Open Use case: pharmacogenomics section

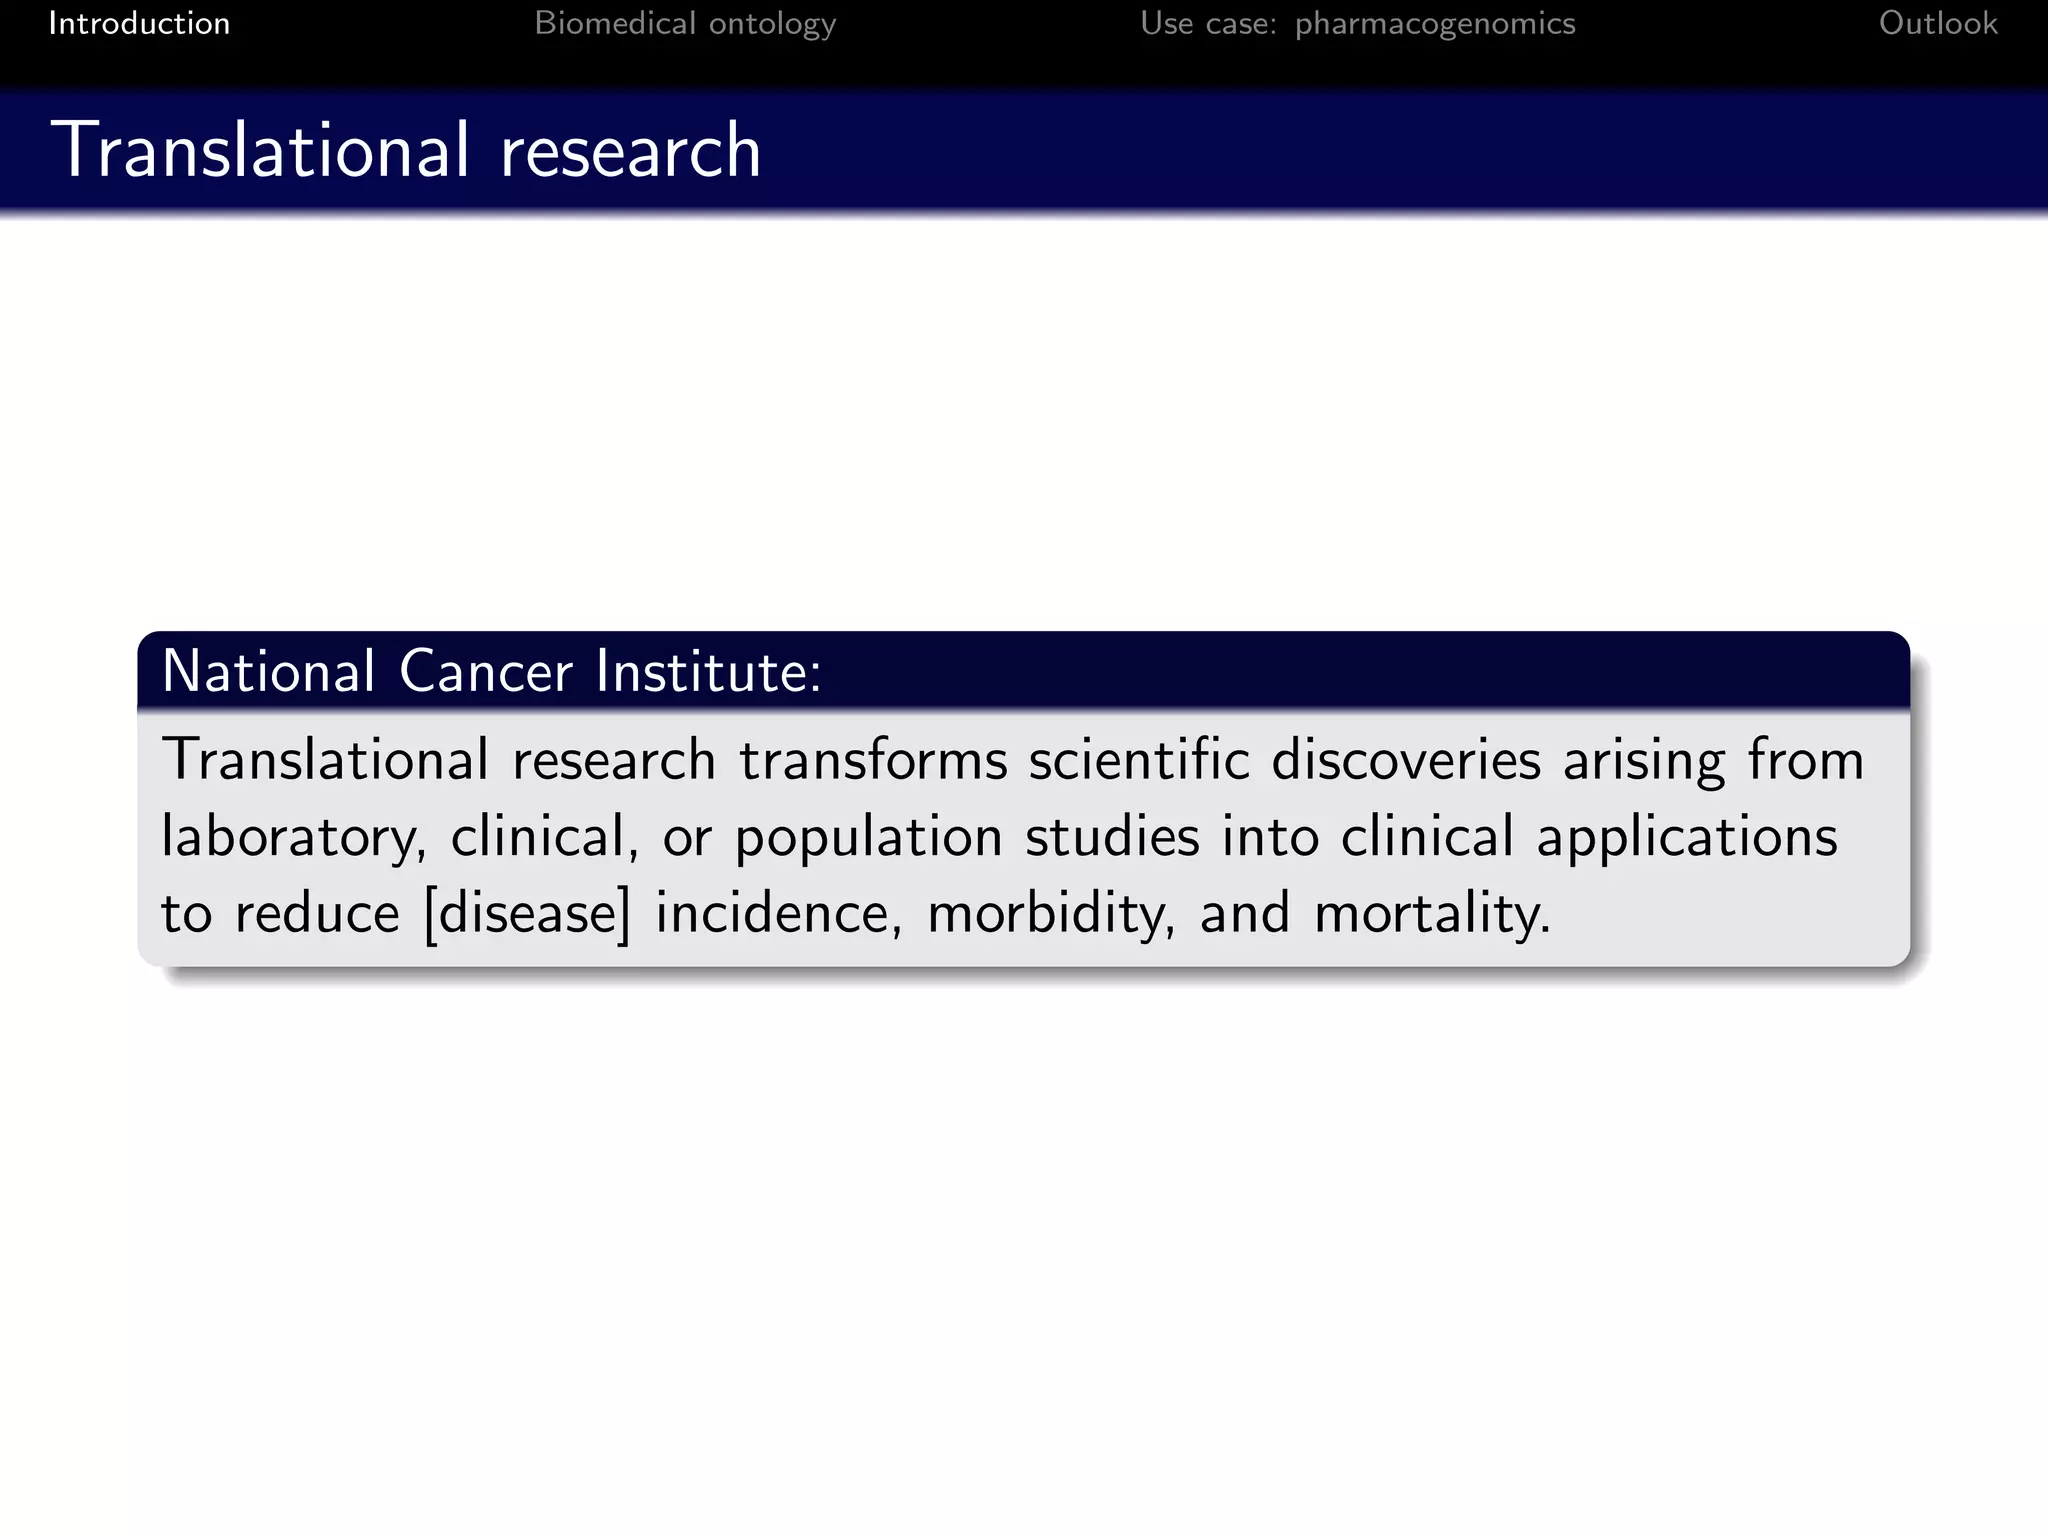point(1357,24)
